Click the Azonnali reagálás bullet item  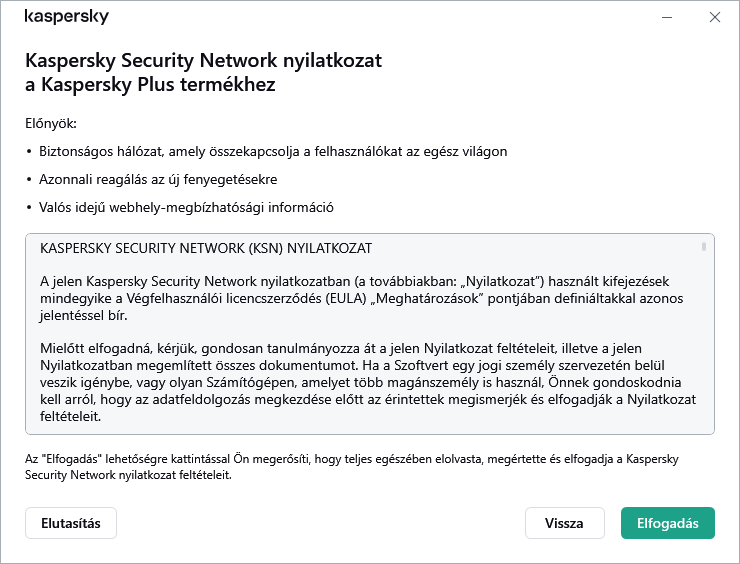point(157,180)
